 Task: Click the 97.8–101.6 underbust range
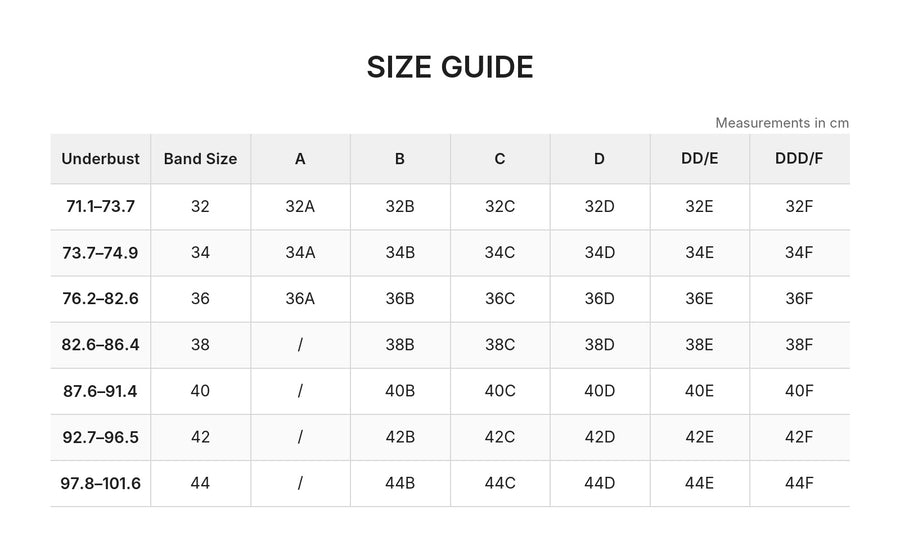coord(100,484)
